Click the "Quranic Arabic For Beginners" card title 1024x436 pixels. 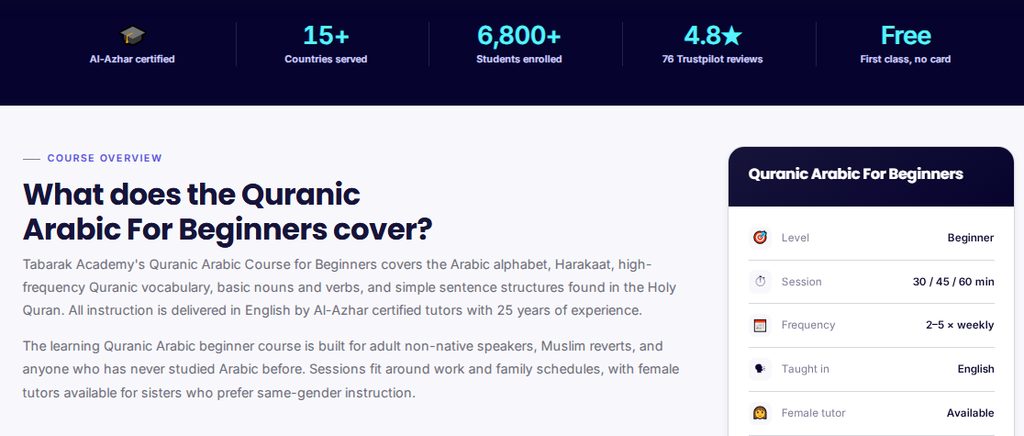[856, 174]
